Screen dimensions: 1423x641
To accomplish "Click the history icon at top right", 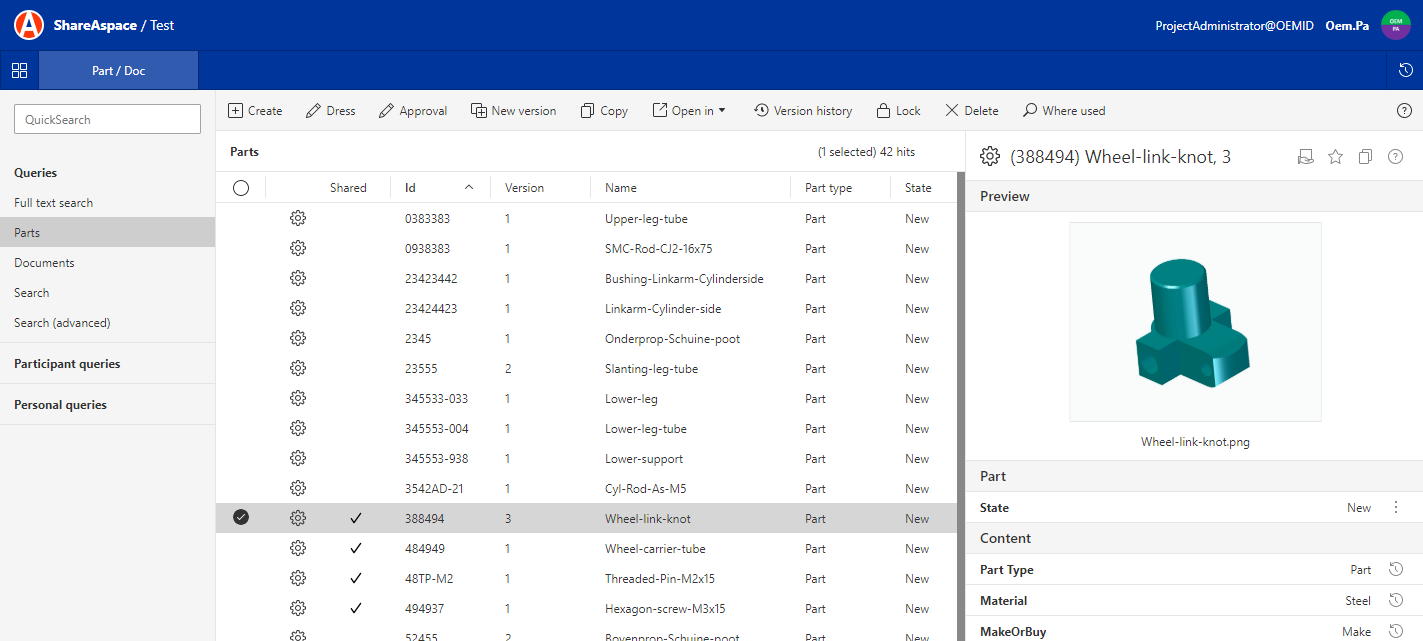I will (x=1406, y=70).
